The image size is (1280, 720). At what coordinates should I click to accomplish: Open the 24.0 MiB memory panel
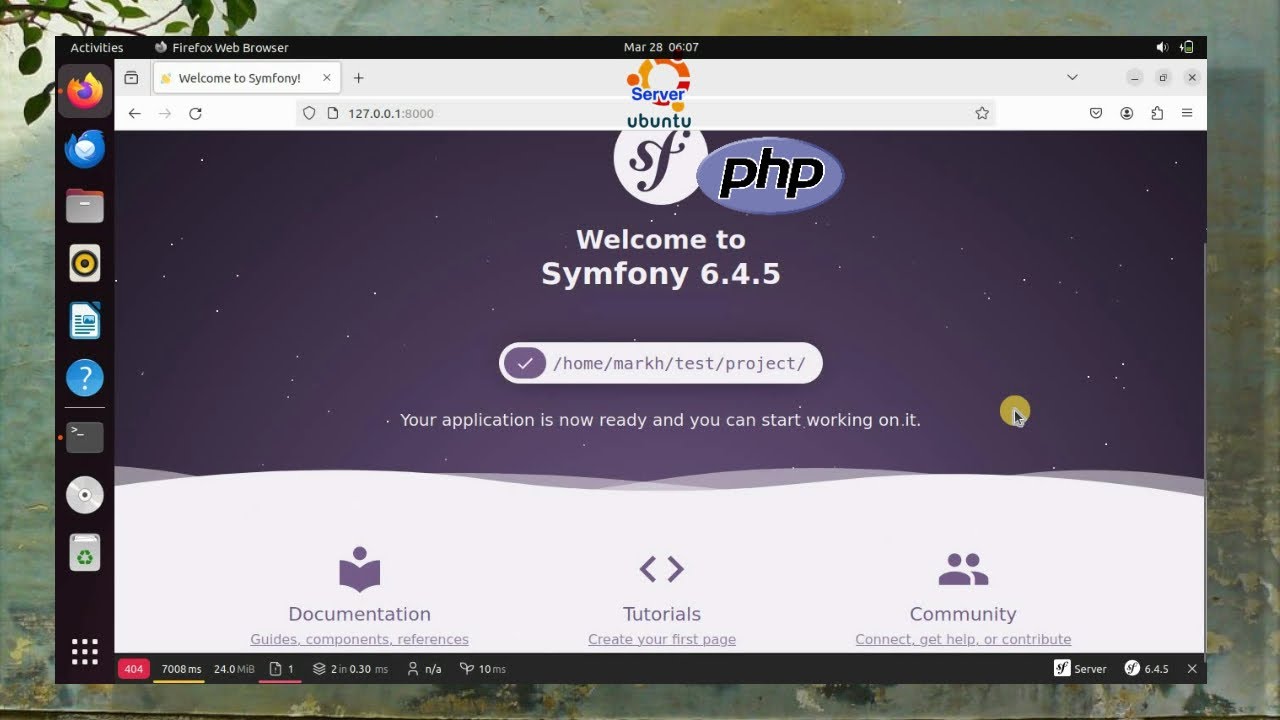(x=234, y=669)
